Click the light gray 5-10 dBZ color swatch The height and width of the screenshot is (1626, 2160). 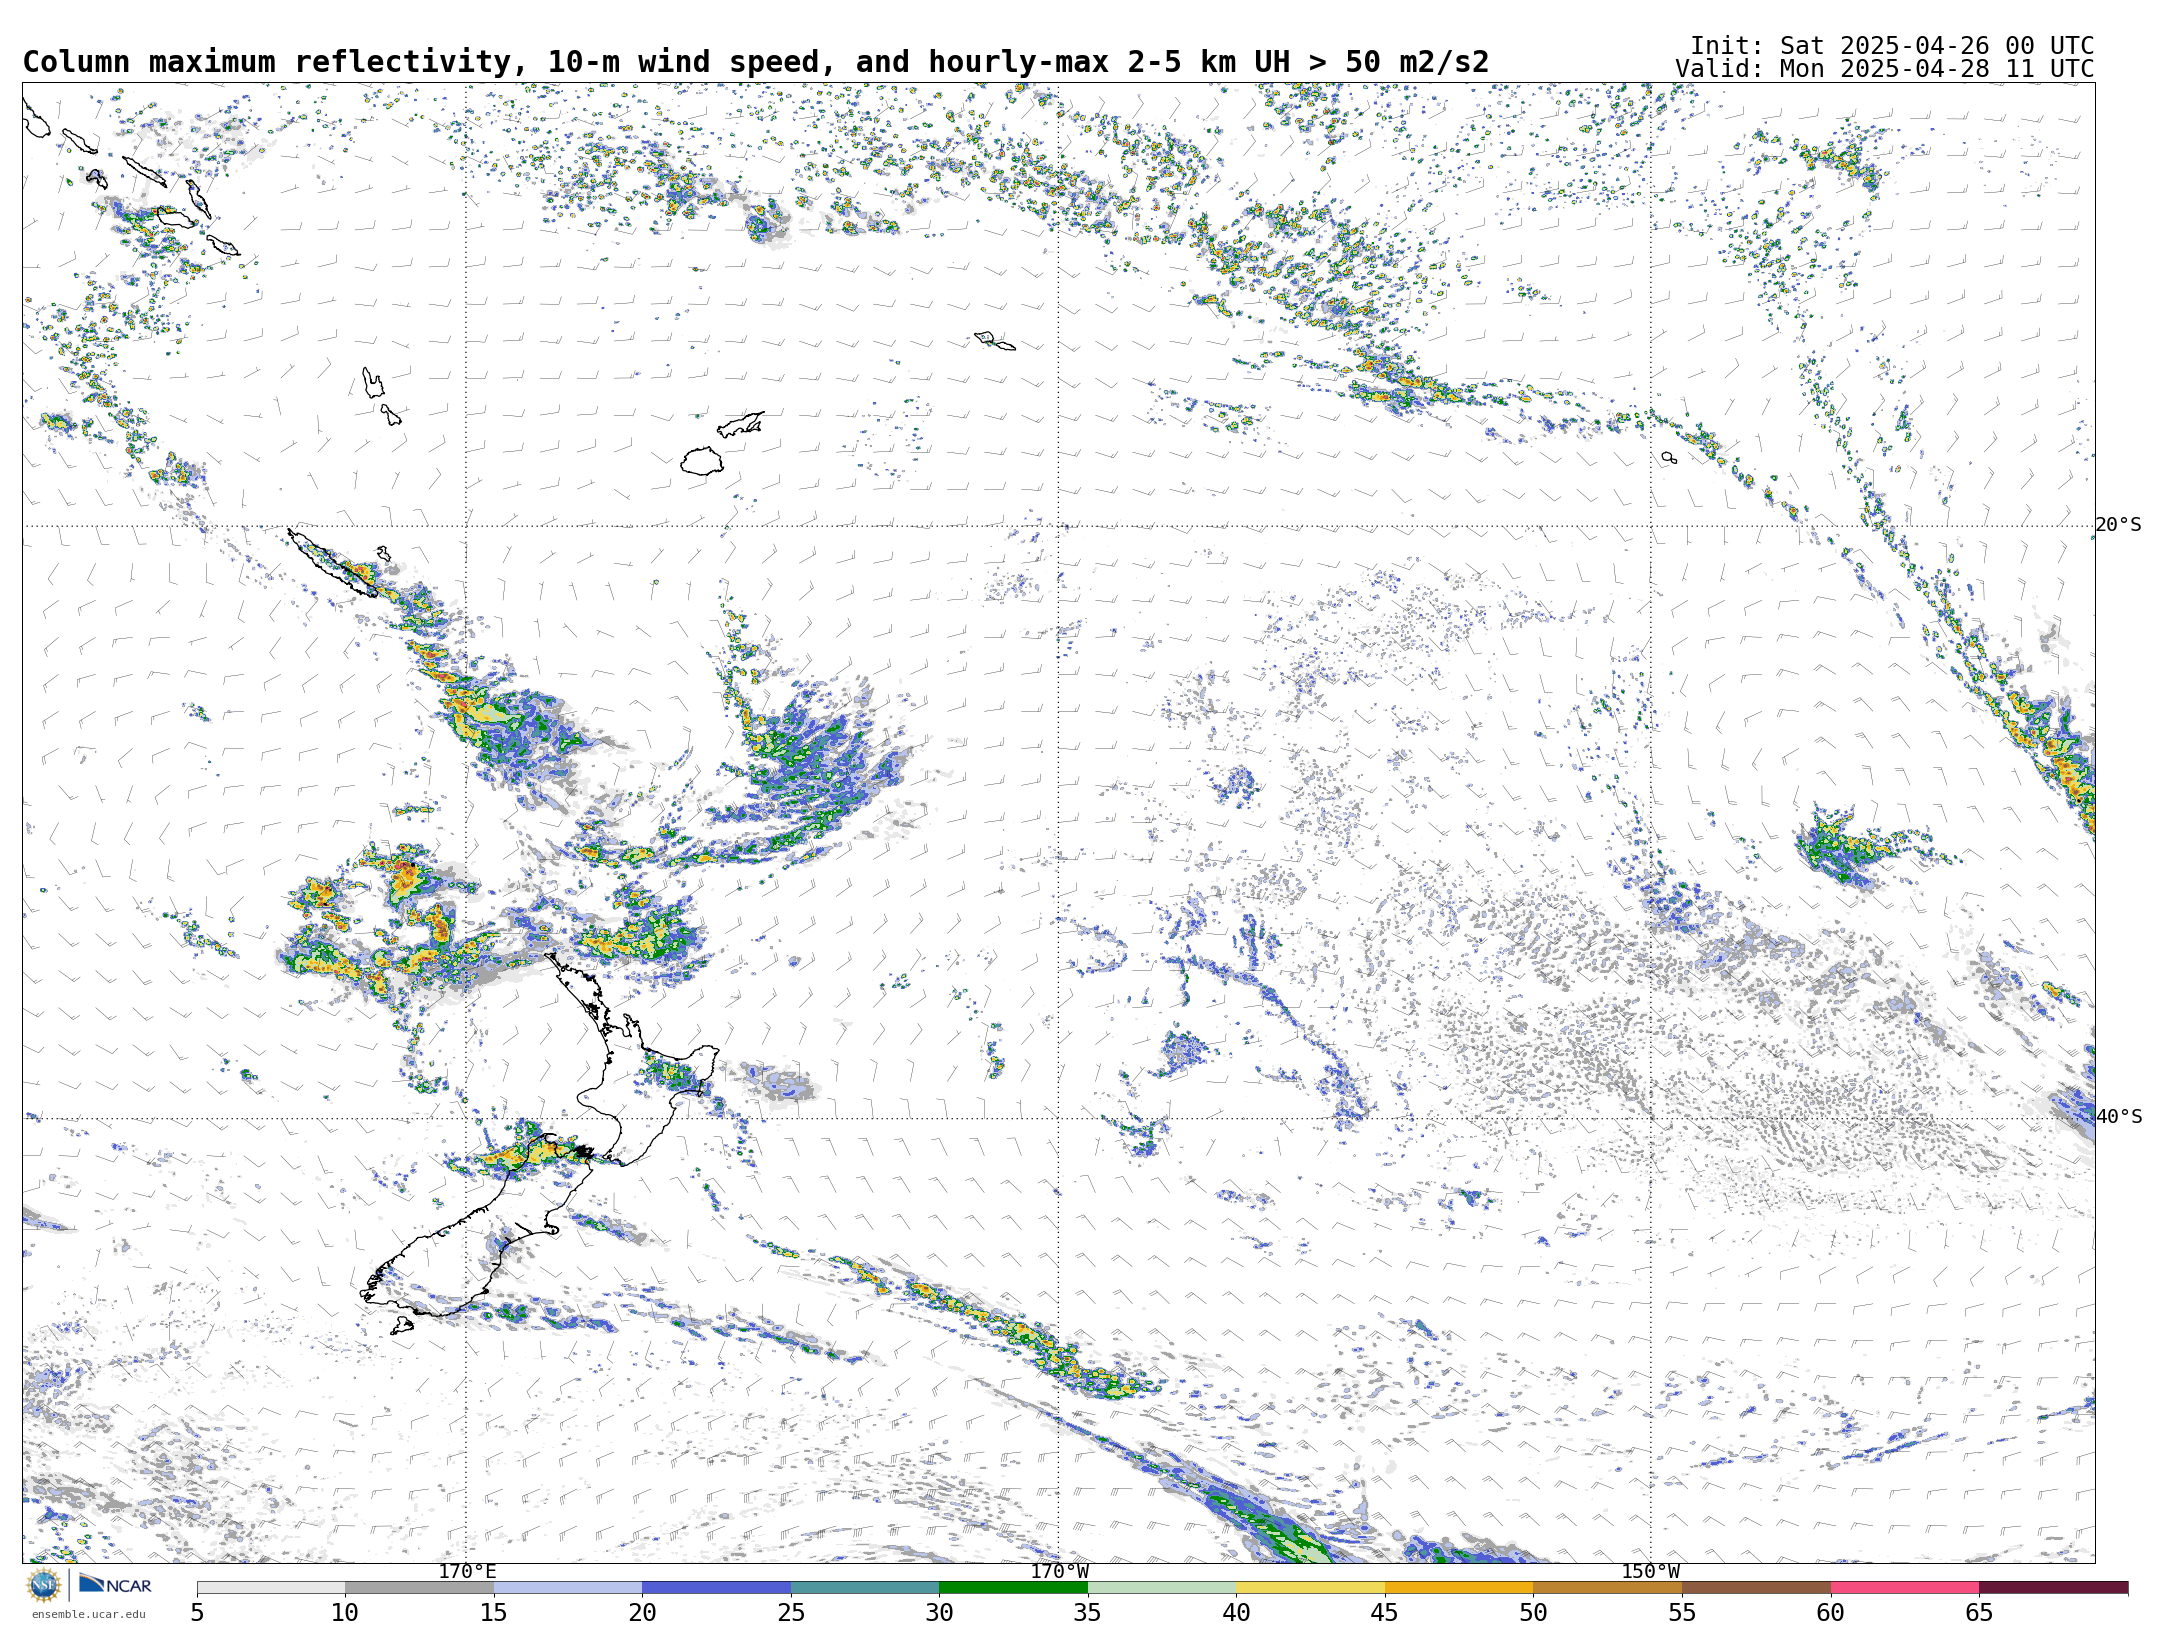tap(271, 1587)
